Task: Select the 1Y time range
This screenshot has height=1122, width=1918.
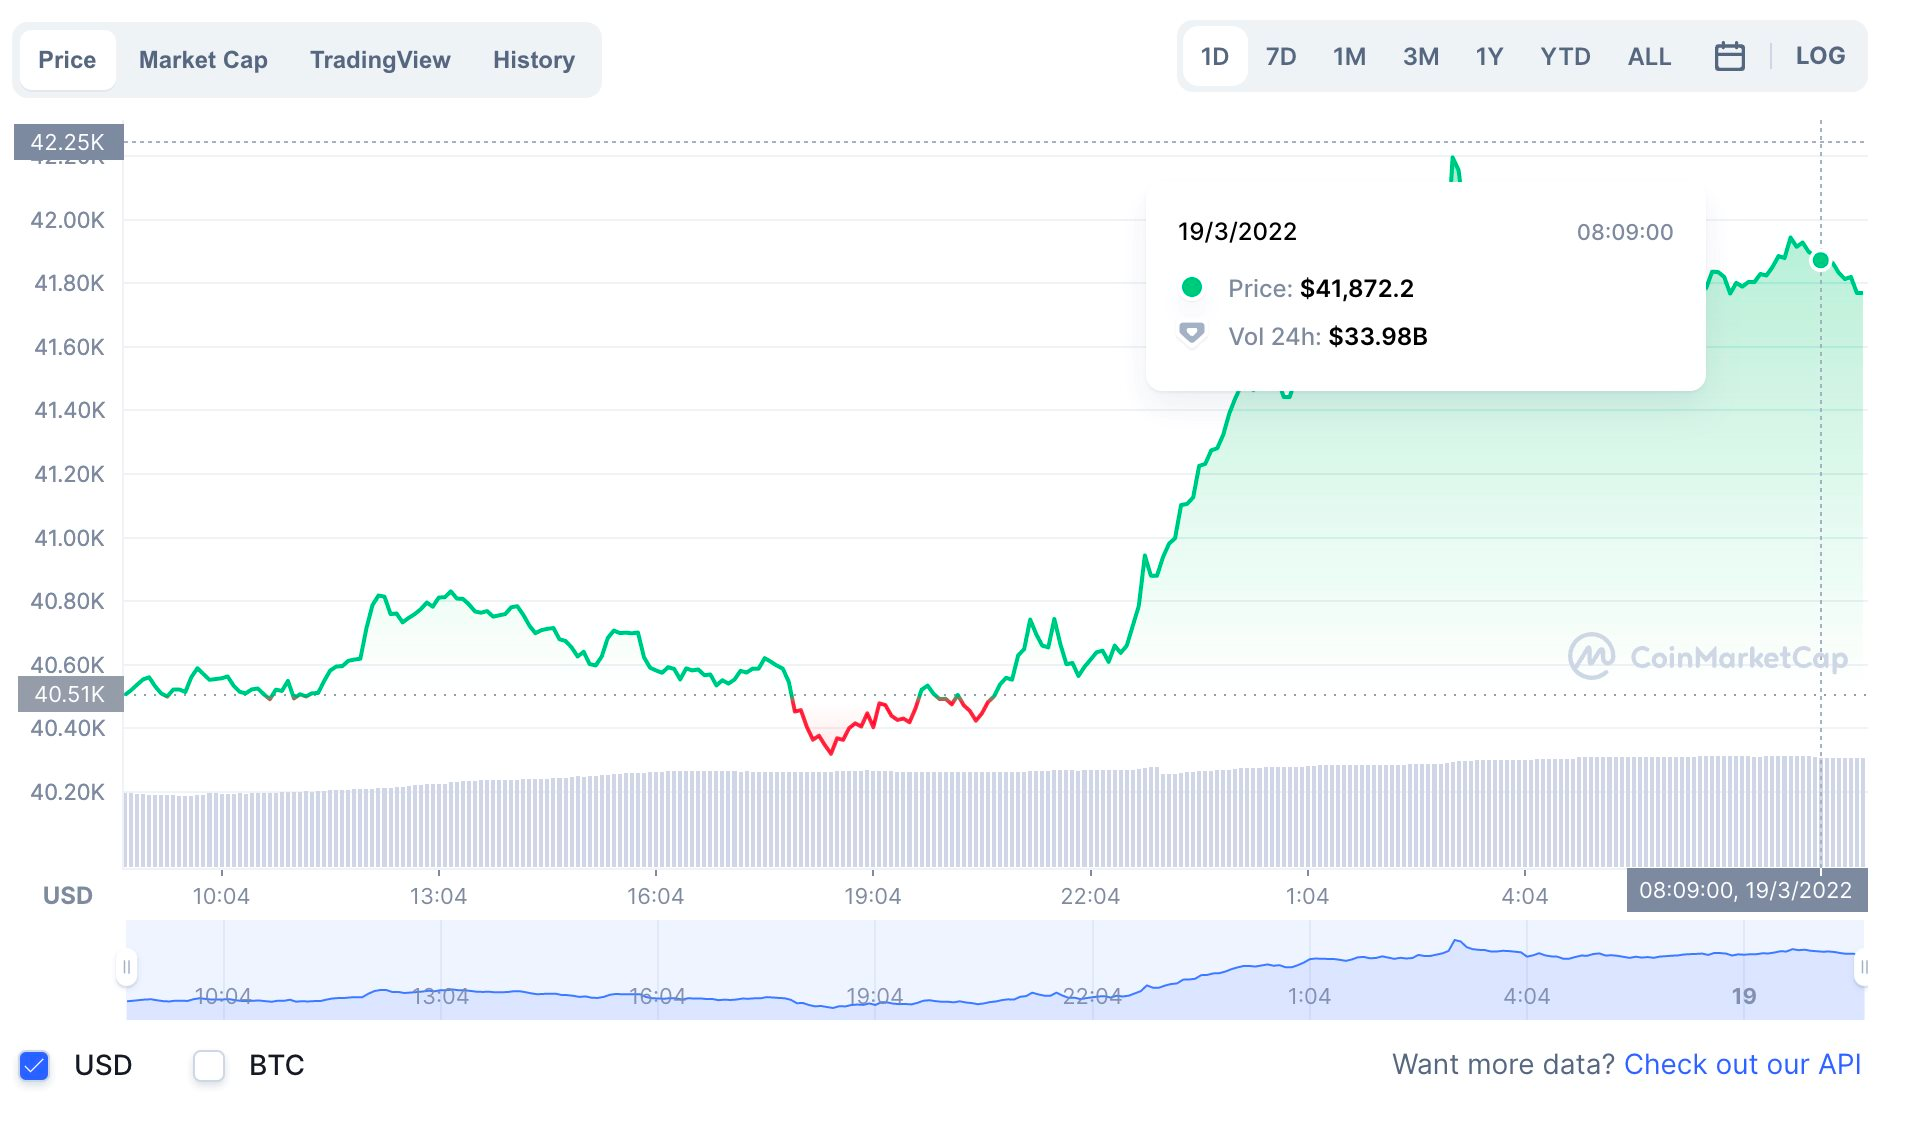Action: pyautogui.click(x=1489, y=57)
